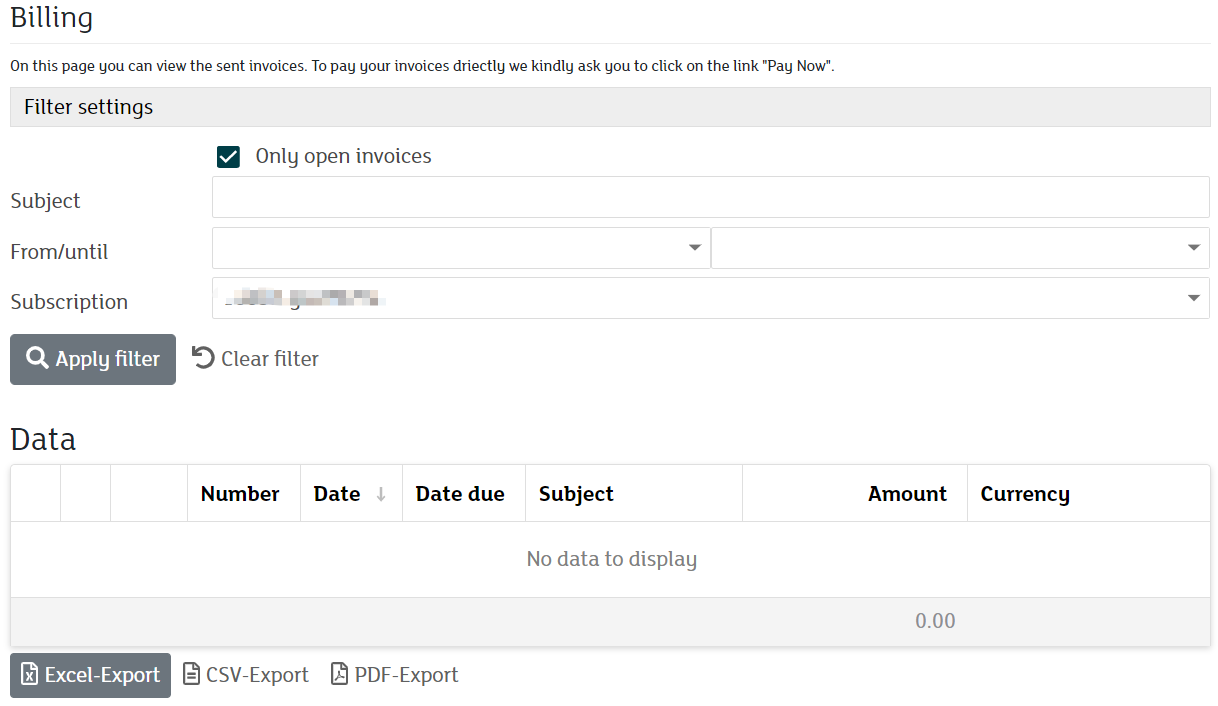Click the CSV document icon

coord(192,675)
